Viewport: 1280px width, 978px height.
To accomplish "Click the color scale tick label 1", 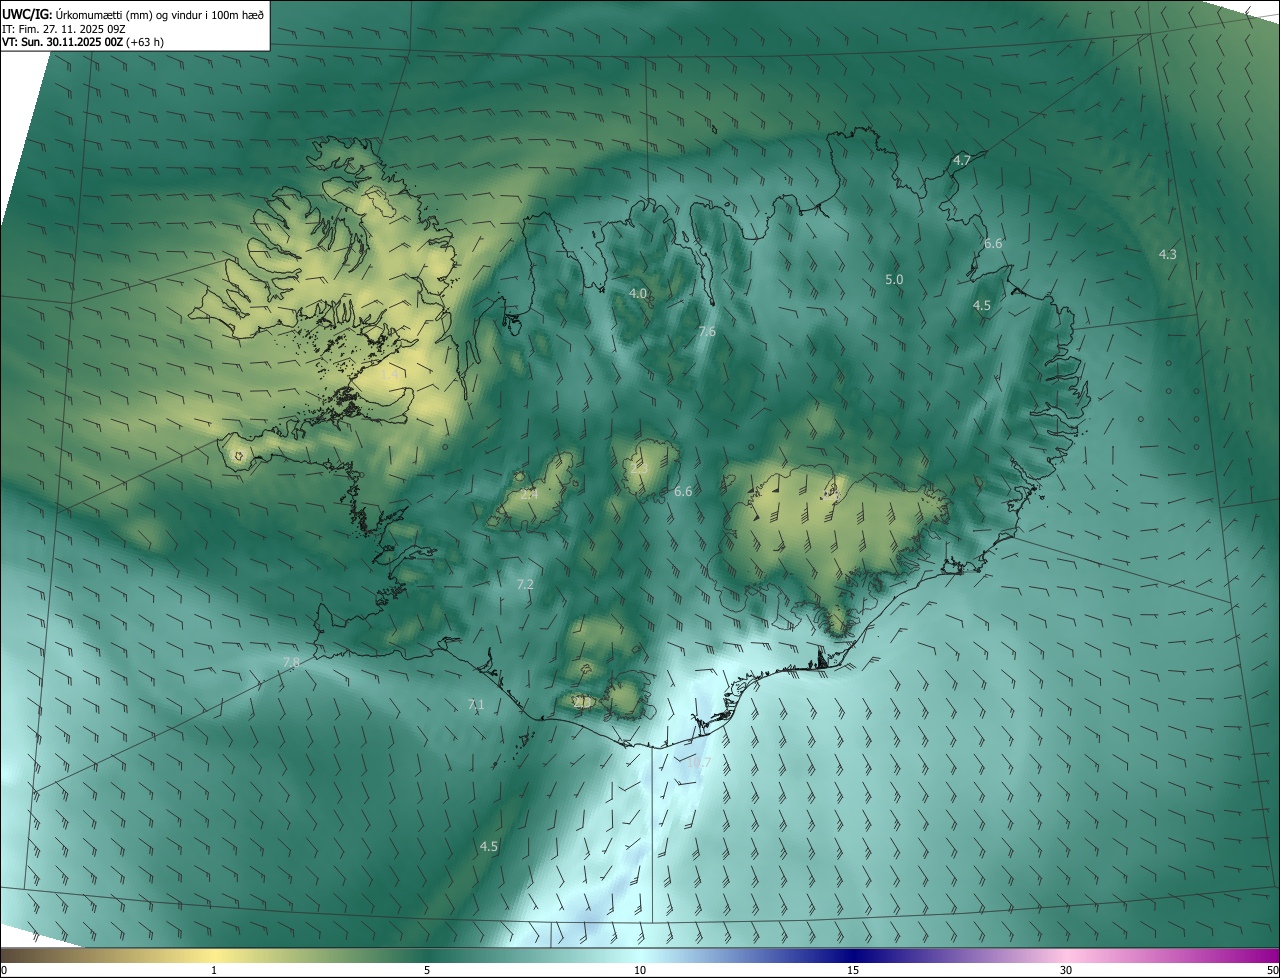I will click(214, 970).
